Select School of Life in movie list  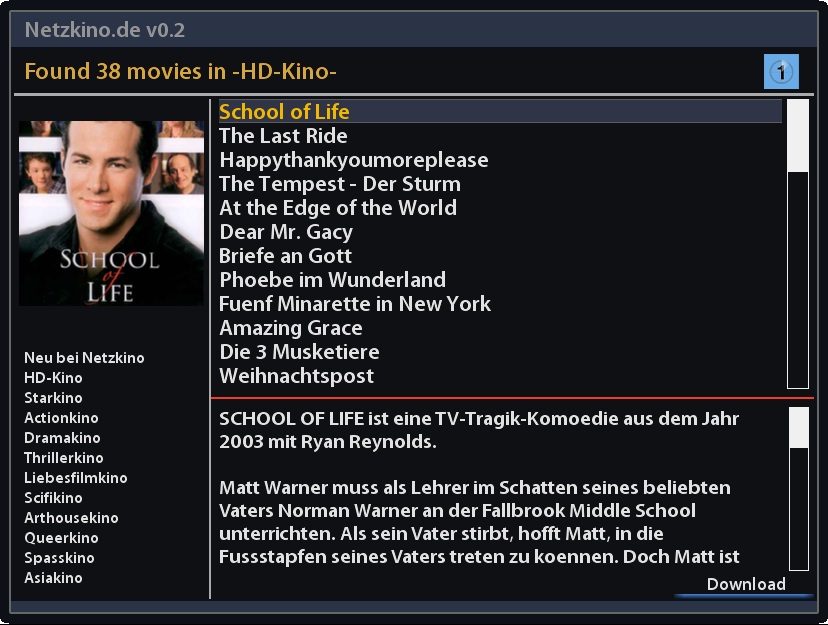tap(500, 111)
